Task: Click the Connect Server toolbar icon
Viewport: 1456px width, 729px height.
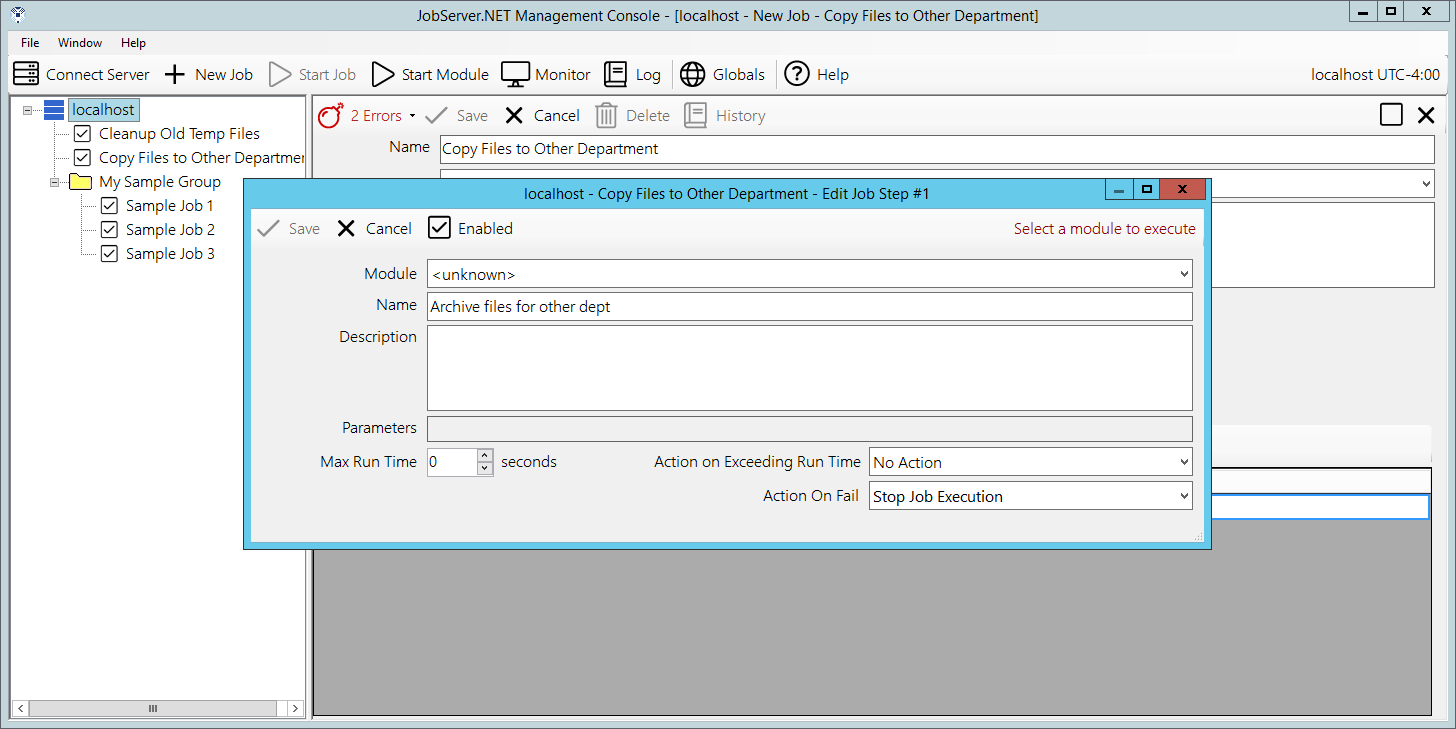Action: tap(27, 74)
